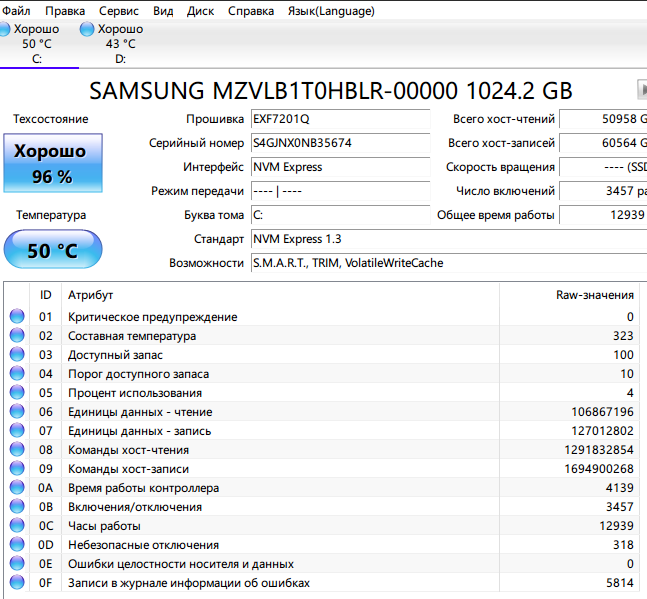Open the Сервис menu
The height and width of the screenshot is (599, 647).
point(119,11)
